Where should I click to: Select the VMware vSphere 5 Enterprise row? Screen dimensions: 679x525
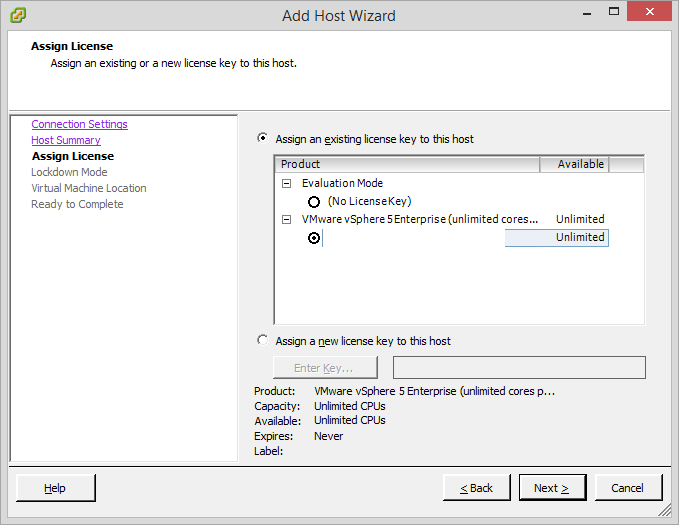tap(420, 219)
